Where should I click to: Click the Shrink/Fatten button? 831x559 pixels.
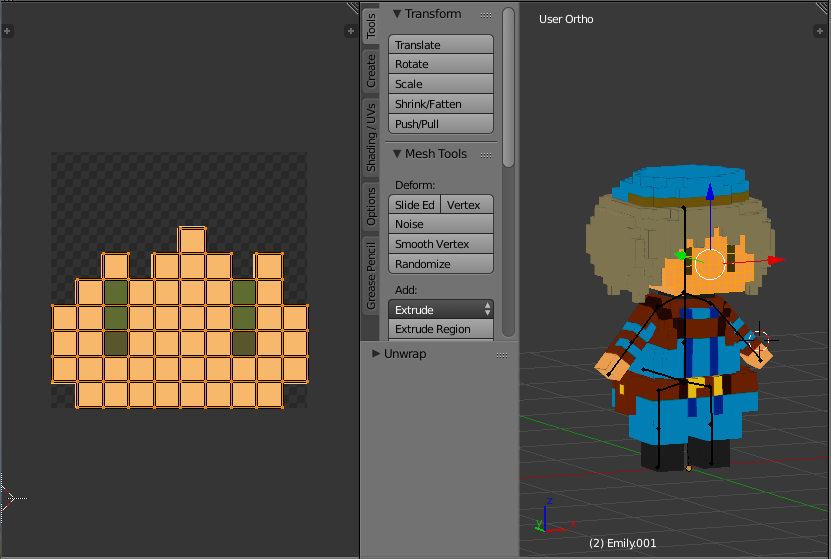tap(441, 104)
